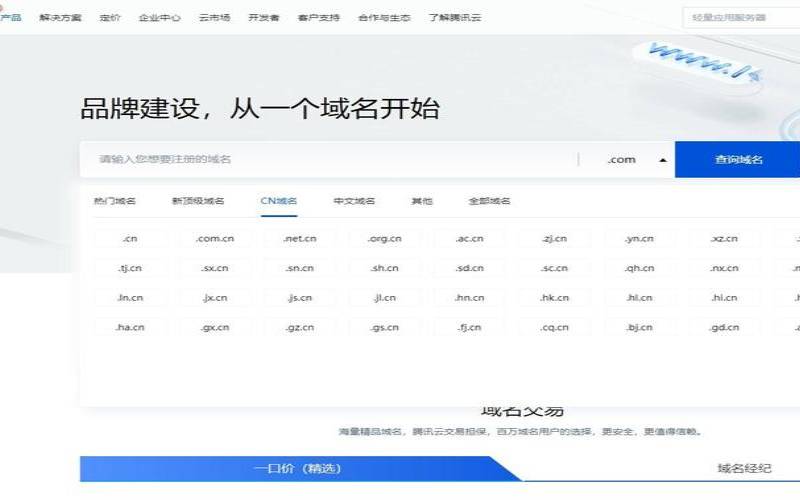
Task: Pick the .net.cn suffix
Action: pyautogui.click(x=300, y=238)
